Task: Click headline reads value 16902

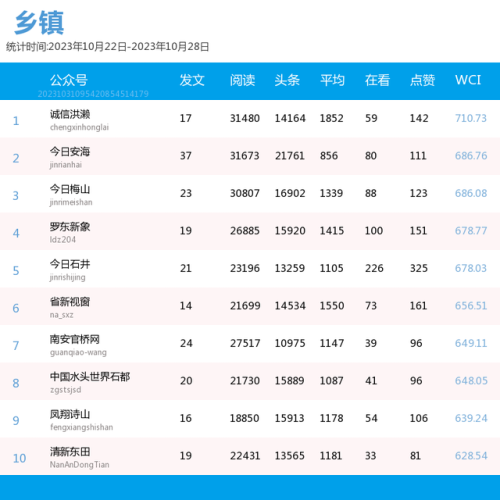Action: coord(290,193)
